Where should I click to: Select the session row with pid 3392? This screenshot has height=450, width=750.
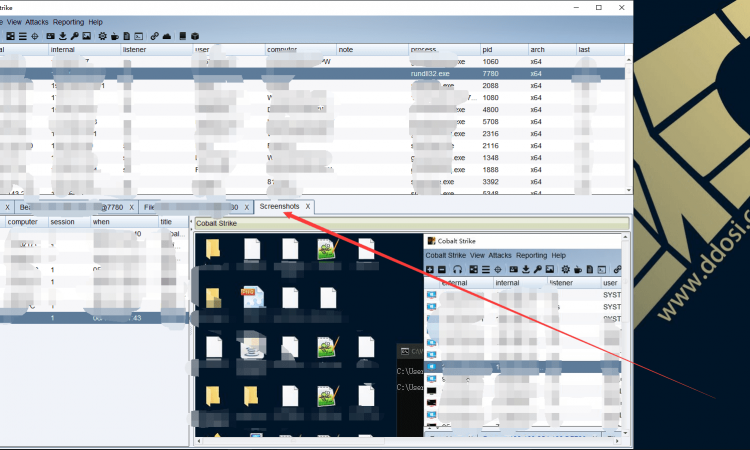tap(312, 182)
